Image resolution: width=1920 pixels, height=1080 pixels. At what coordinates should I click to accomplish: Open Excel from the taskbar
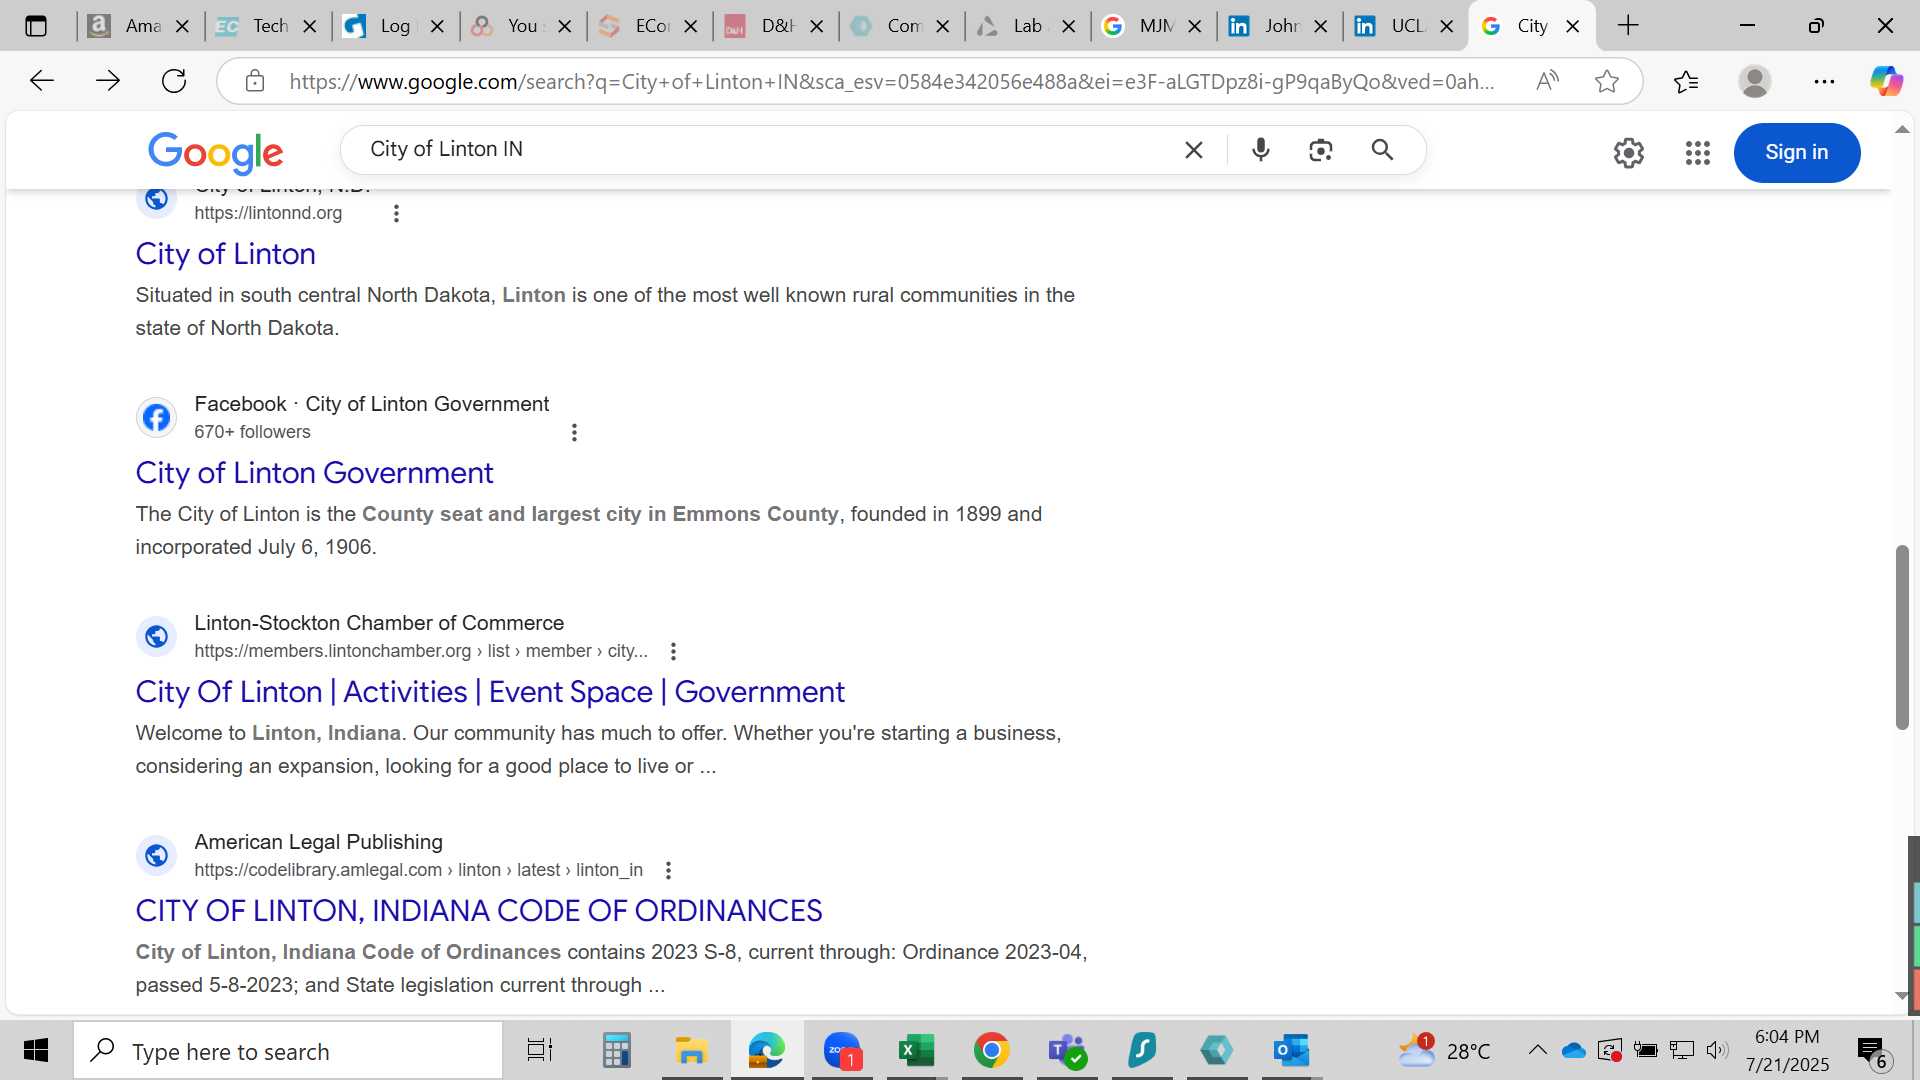915,1051
